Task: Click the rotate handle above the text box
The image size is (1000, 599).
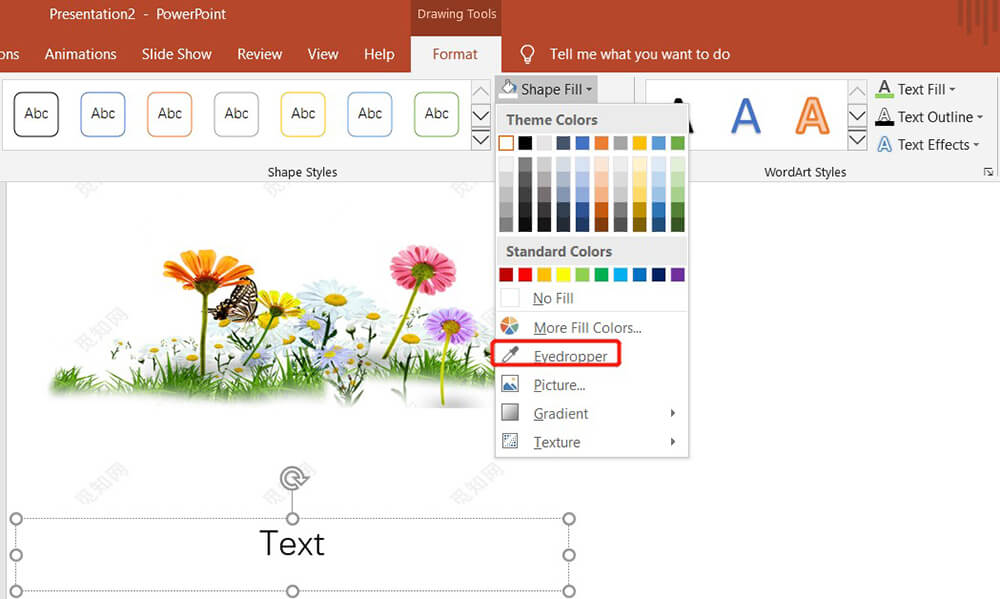Action: tap(293, 478)
